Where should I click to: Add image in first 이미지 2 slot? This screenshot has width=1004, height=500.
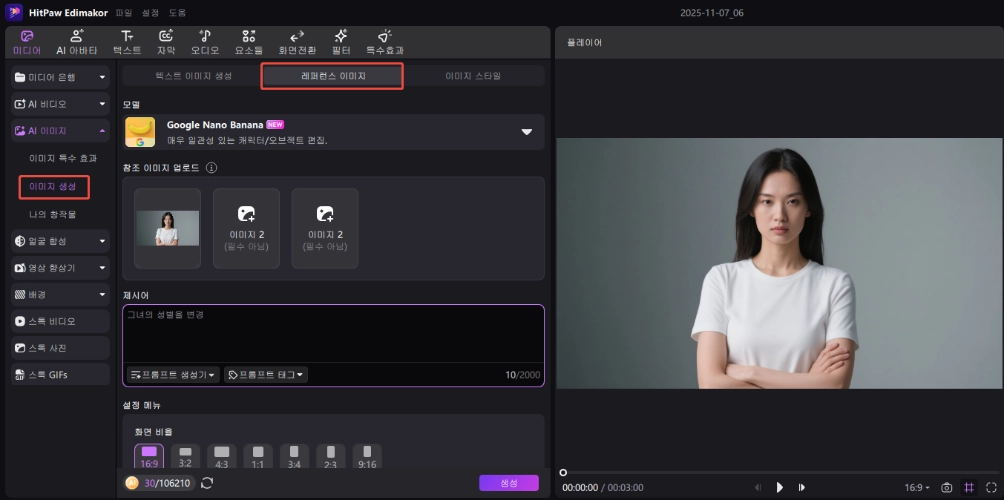pos(247,229)
